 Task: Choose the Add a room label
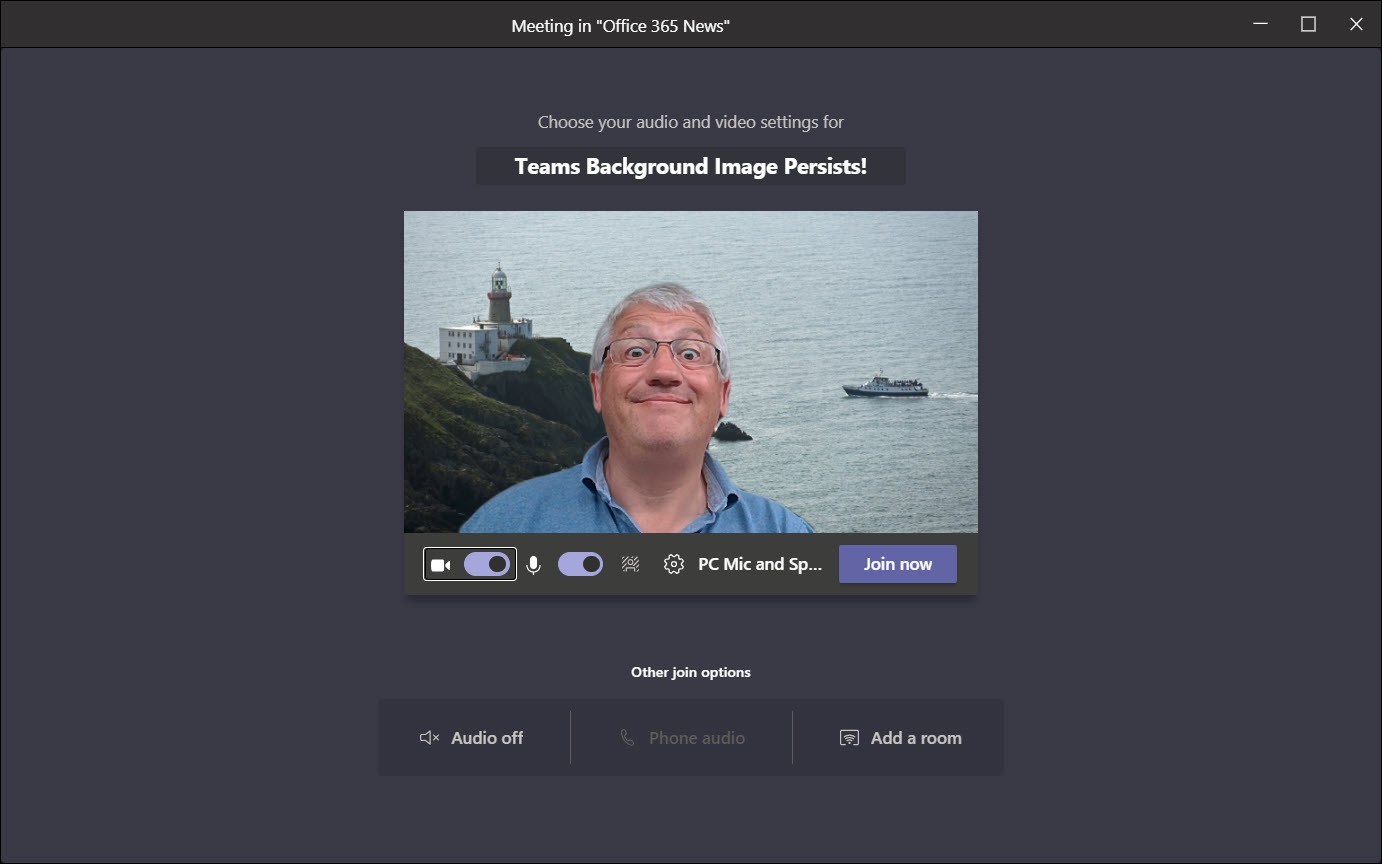pos(916,738)
